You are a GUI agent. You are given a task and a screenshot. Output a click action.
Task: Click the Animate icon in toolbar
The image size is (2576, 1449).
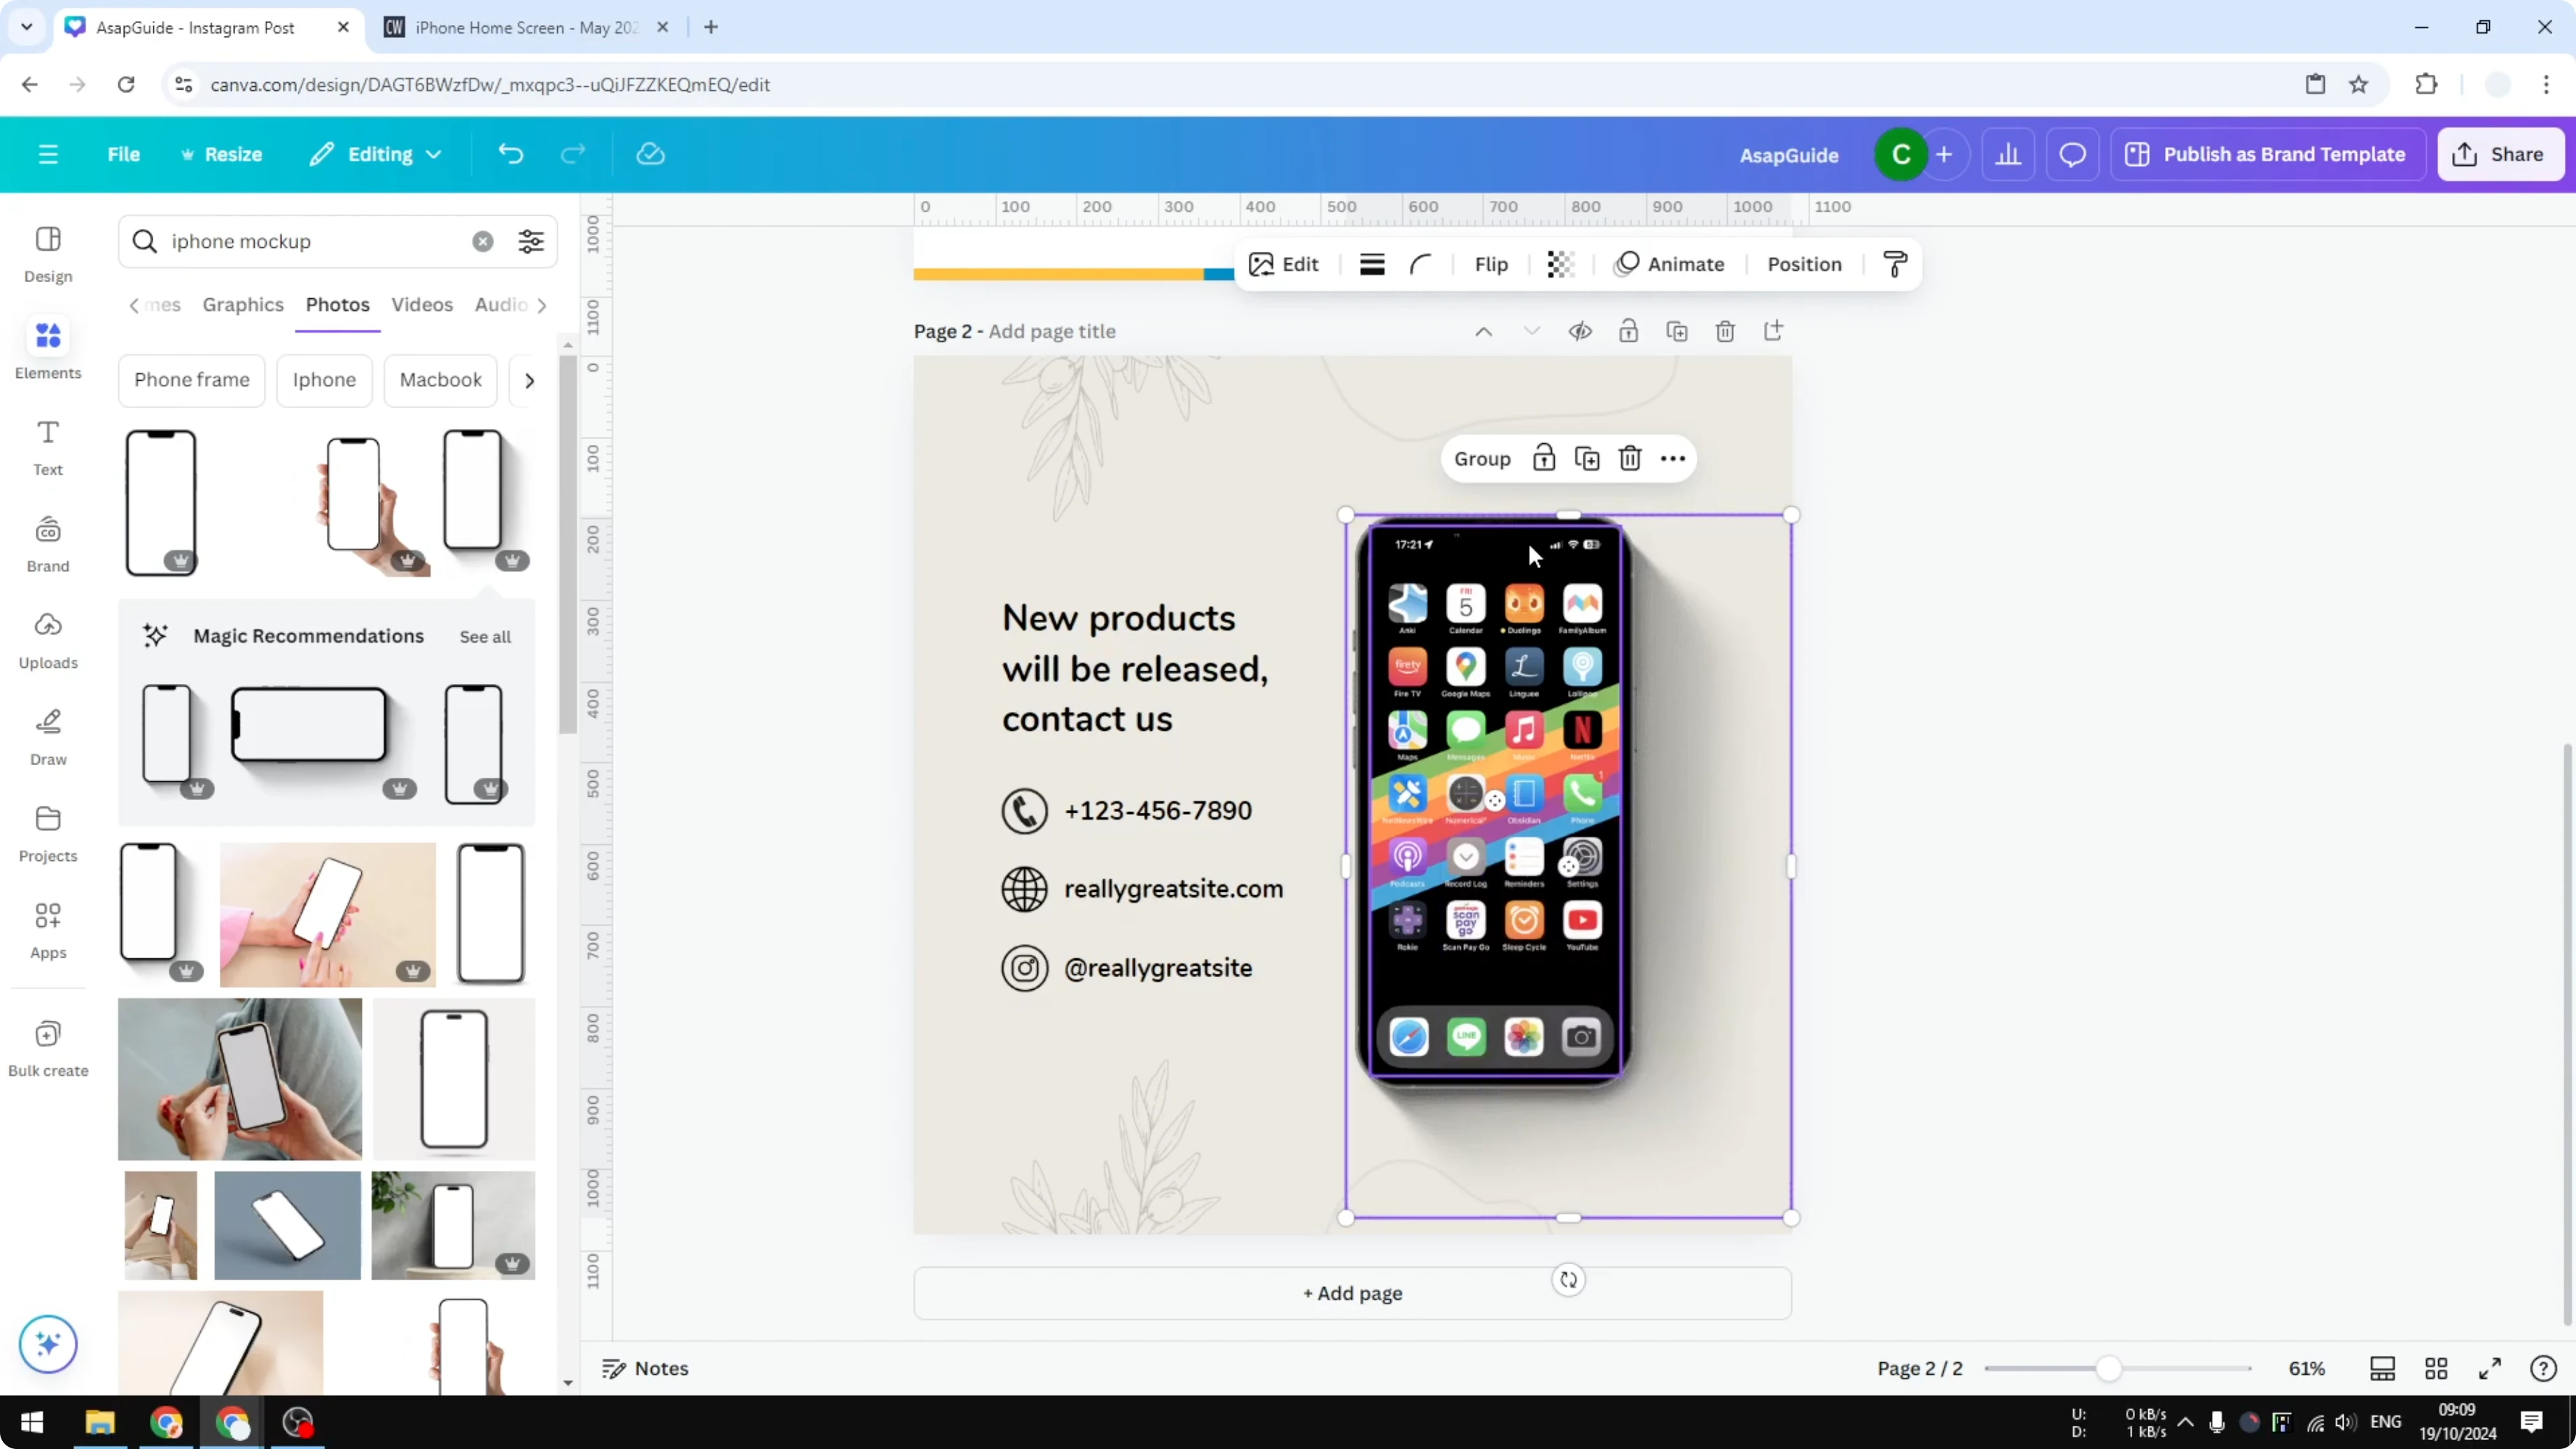1669,264
